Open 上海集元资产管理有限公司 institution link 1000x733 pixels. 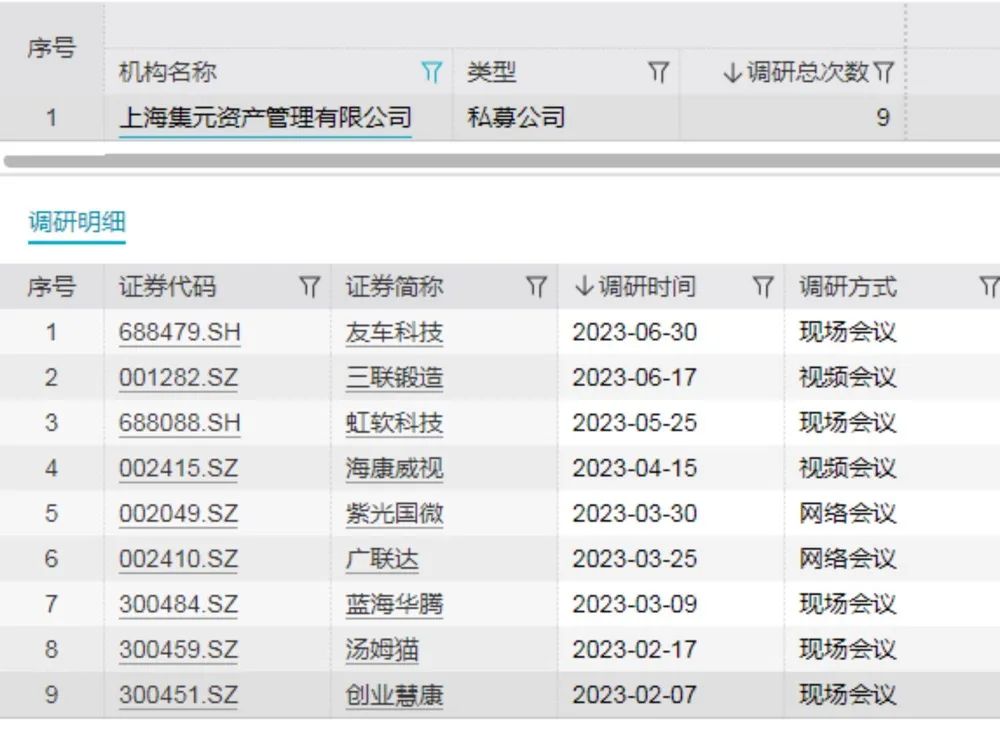265,118
